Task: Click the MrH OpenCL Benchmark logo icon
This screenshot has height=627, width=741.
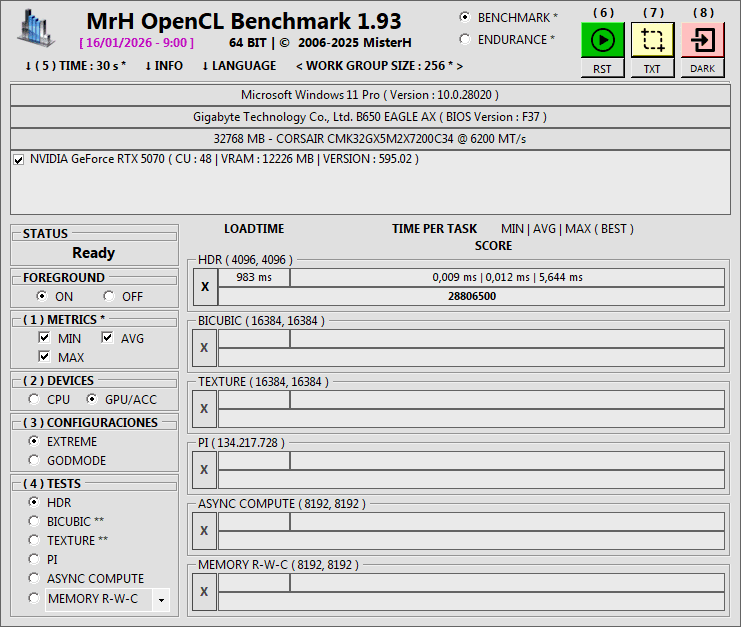Action: (x=36, y=29)
